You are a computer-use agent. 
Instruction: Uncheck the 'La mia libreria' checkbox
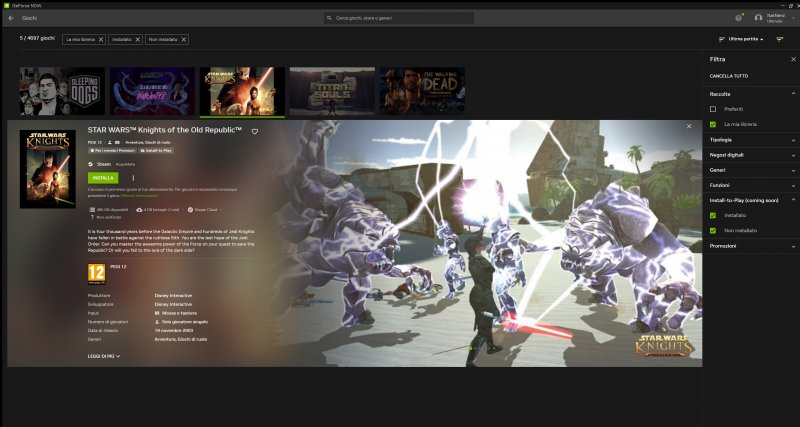coord(713,124)
